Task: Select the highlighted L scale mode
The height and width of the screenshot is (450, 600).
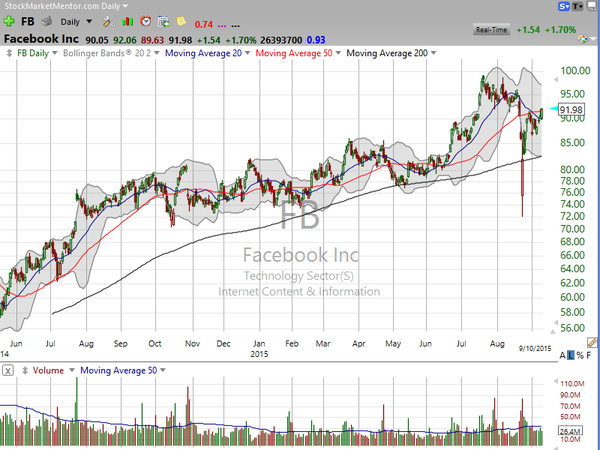Action: click(x=571, y=355)
